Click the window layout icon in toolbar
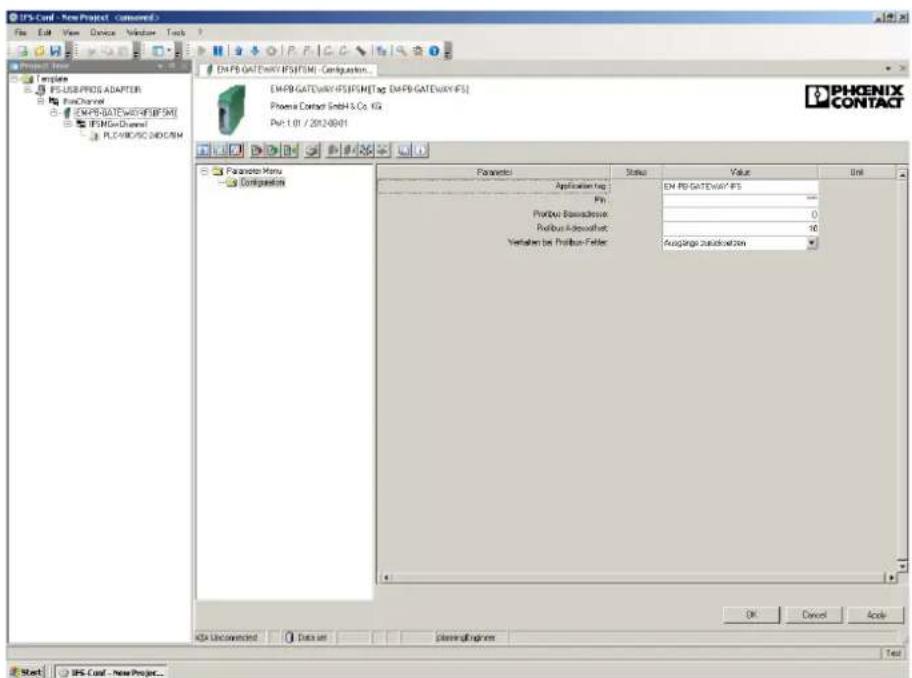 (159, 51)
